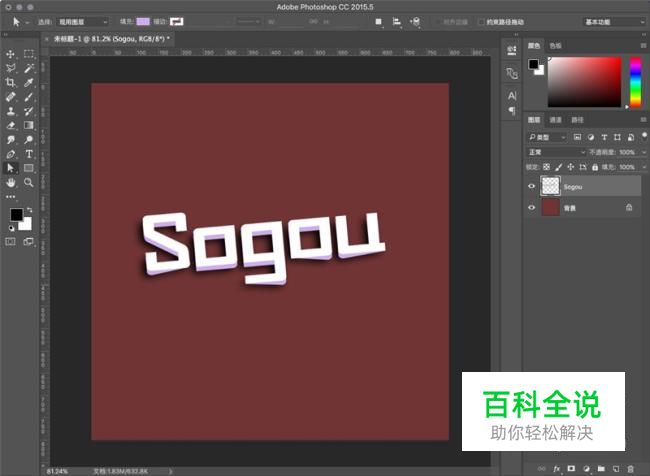Open the Adjustments collapsed panel icon
Screen dimensions: 650x476
point(512,73)
